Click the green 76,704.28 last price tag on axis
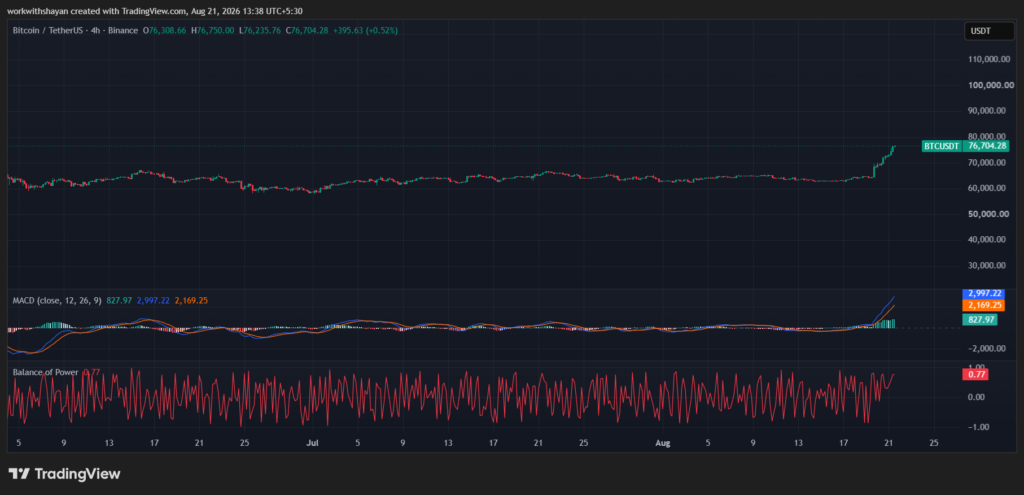Image resolution: width=1024 pixels, height=495 pixels. point(986,146)
